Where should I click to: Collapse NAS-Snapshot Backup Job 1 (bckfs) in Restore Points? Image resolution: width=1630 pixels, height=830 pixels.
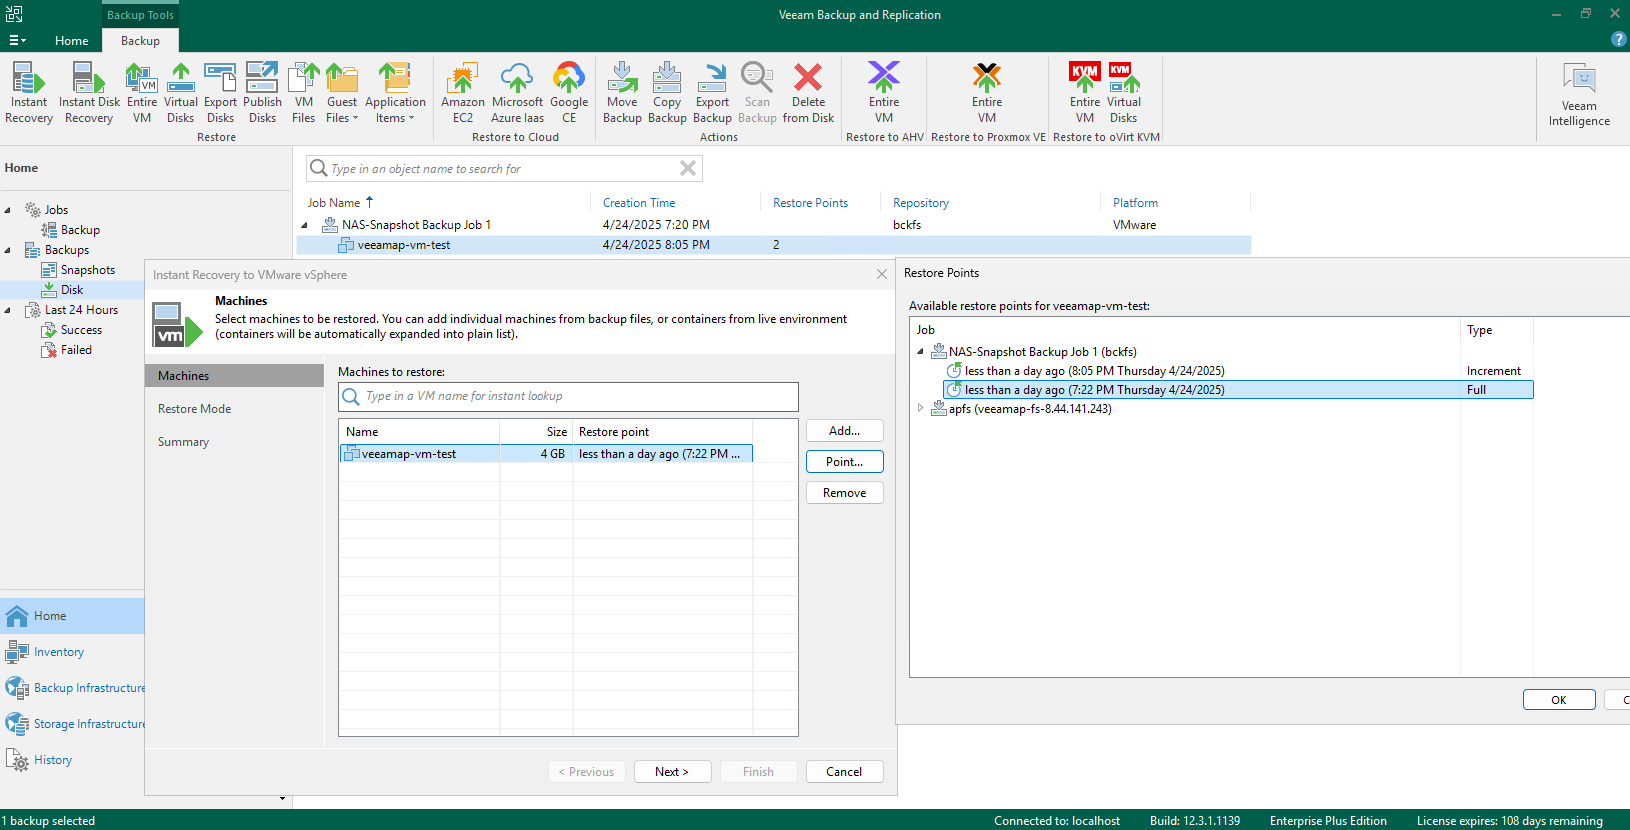tap(920, 352)
